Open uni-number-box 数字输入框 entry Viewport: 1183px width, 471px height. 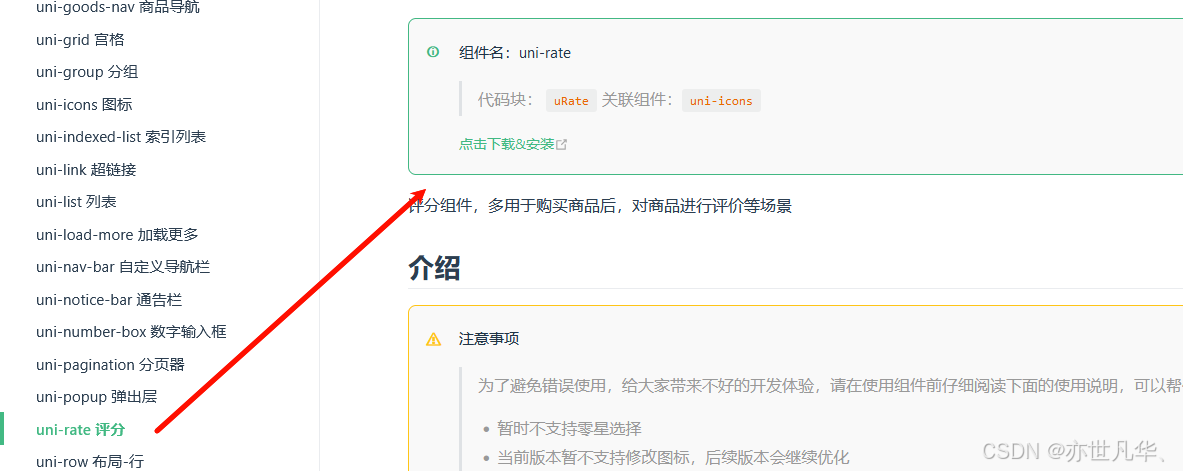pos(131,332)
